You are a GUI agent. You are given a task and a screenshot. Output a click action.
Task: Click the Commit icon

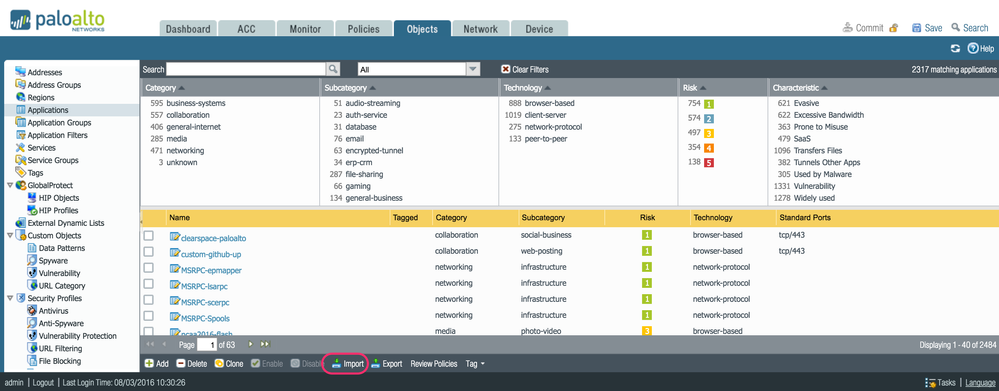847,27
